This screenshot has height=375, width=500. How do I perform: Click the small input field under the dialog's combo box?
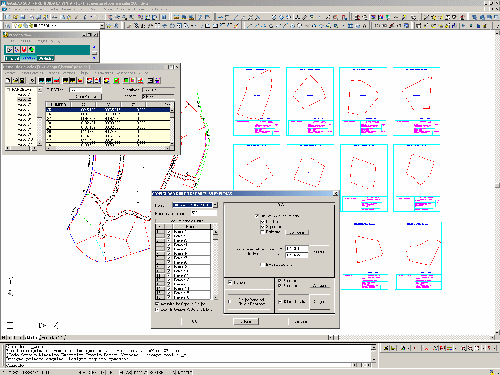pos(204,213)
